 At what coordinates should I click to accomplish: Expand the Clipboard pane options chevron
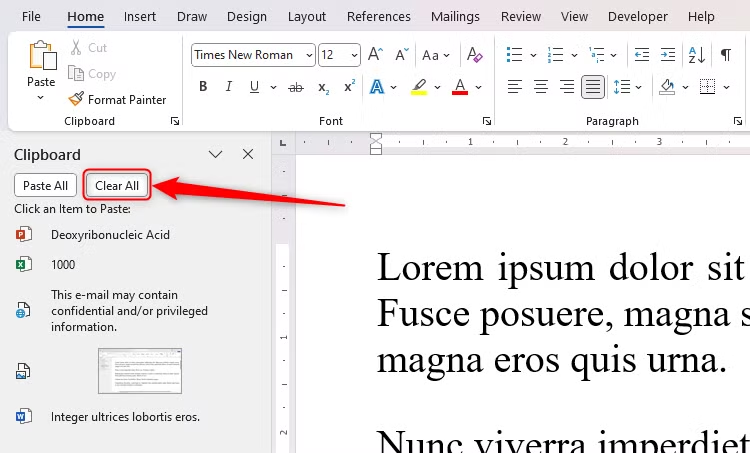coord(216,154)
